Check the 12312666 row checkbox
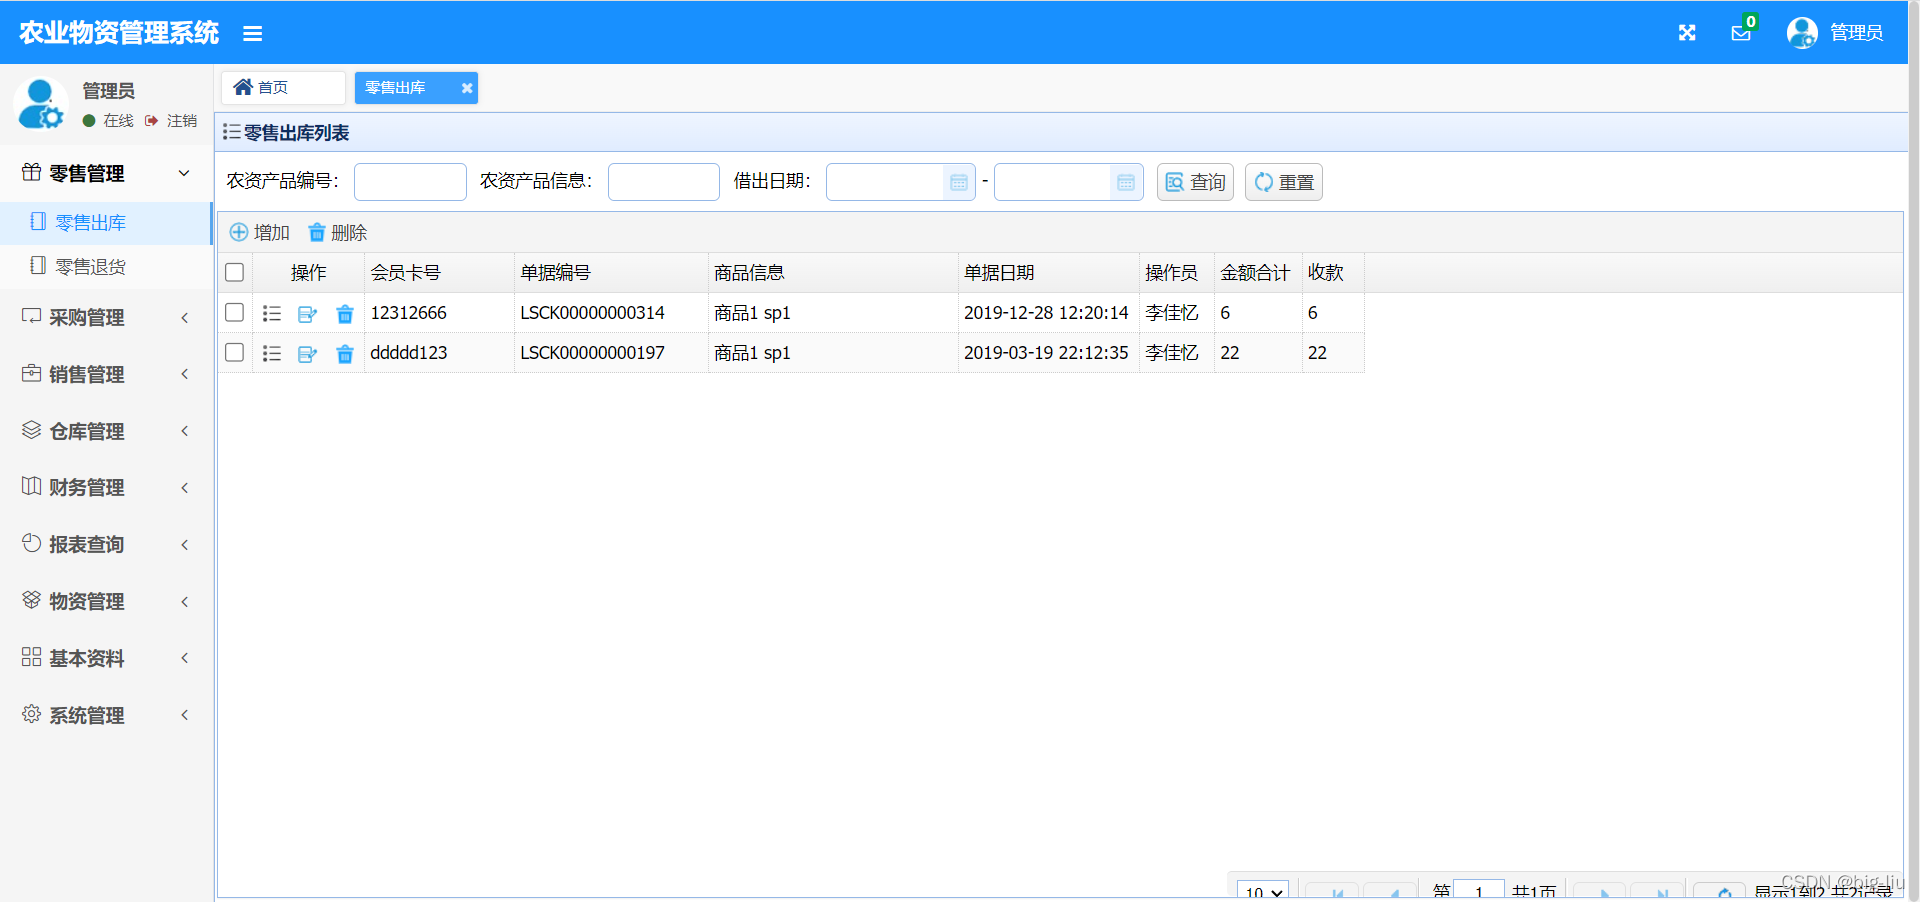 235,313
